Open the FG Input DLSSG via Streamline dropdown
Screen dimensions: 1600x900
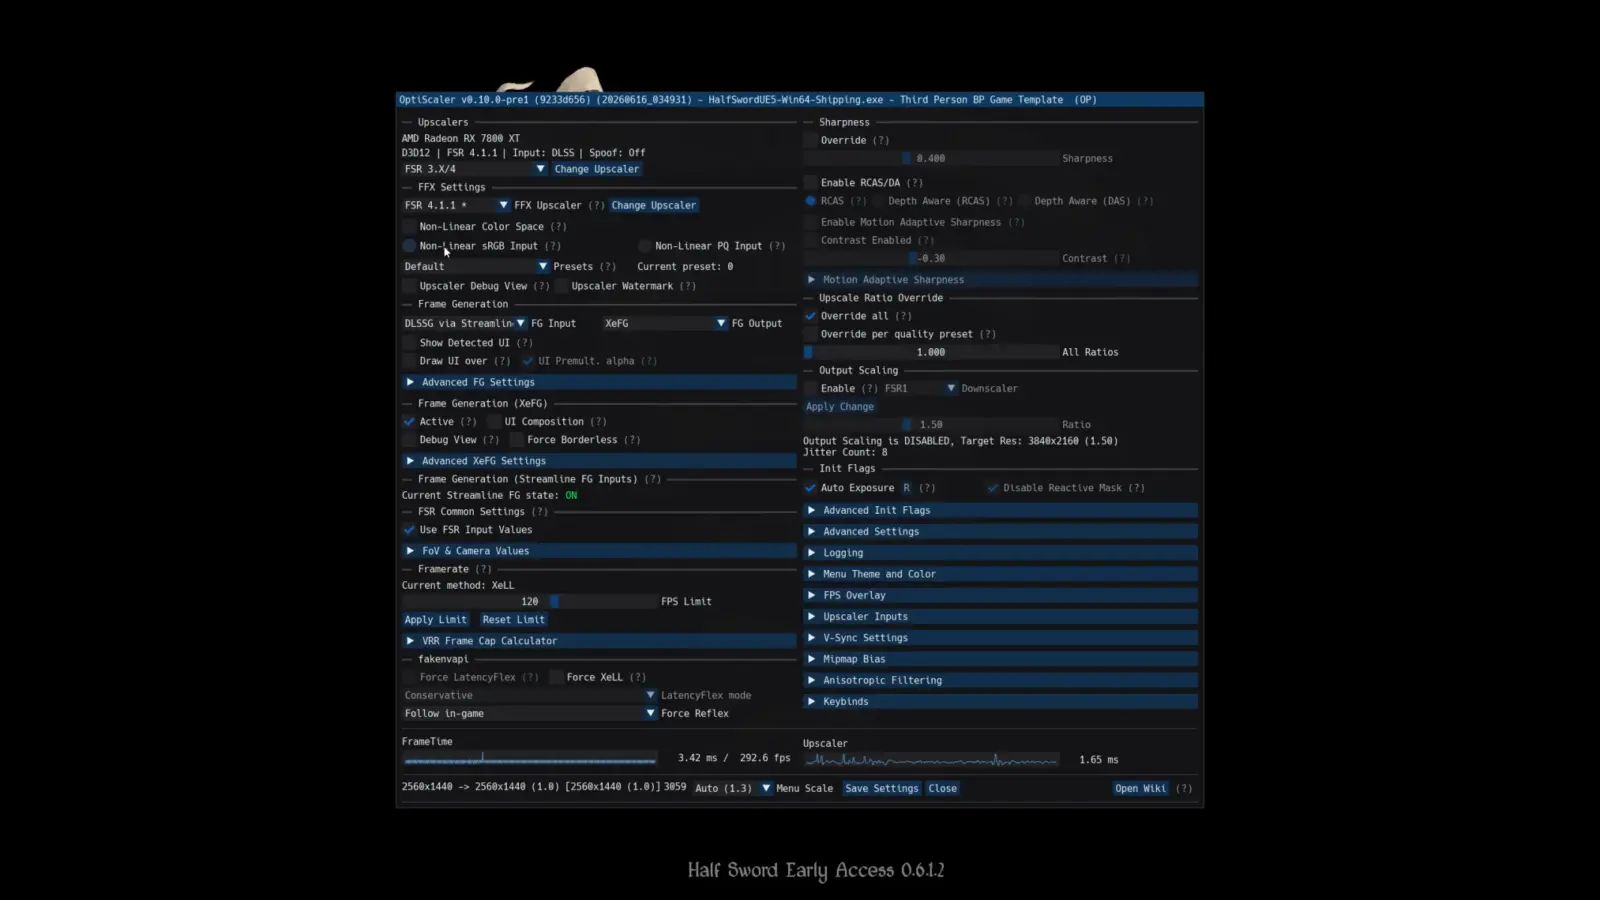click(465, 323)
